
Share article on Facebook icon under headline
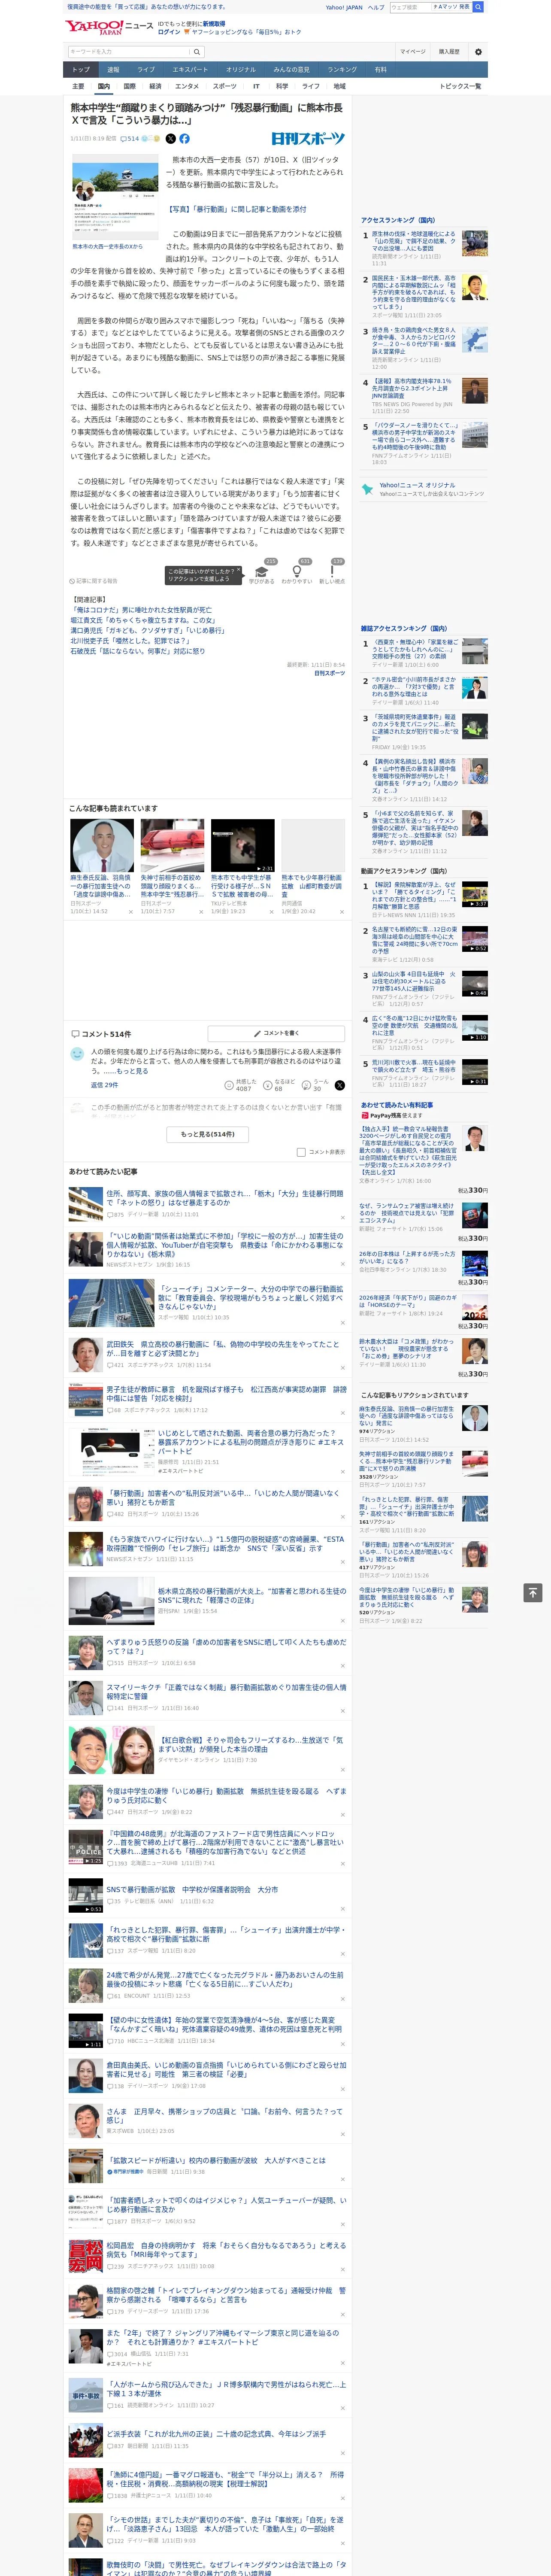(184, 139)
